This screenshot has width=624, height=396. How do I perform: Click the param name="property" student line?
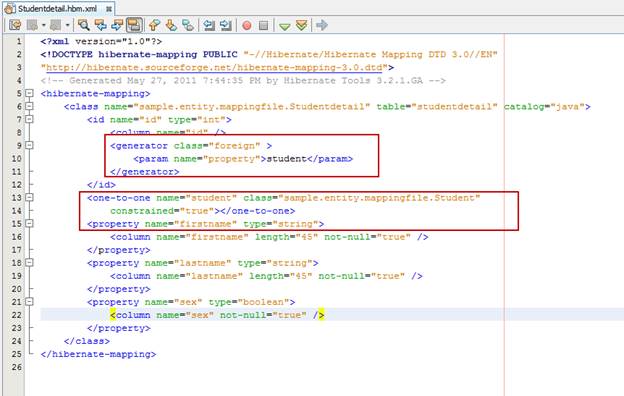243,159
